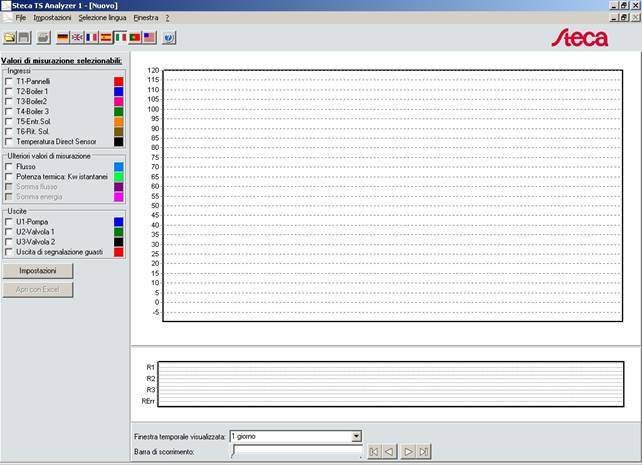Open the ? help menu
The height and width of the screenshot is (465, 642).
point(167,18)
